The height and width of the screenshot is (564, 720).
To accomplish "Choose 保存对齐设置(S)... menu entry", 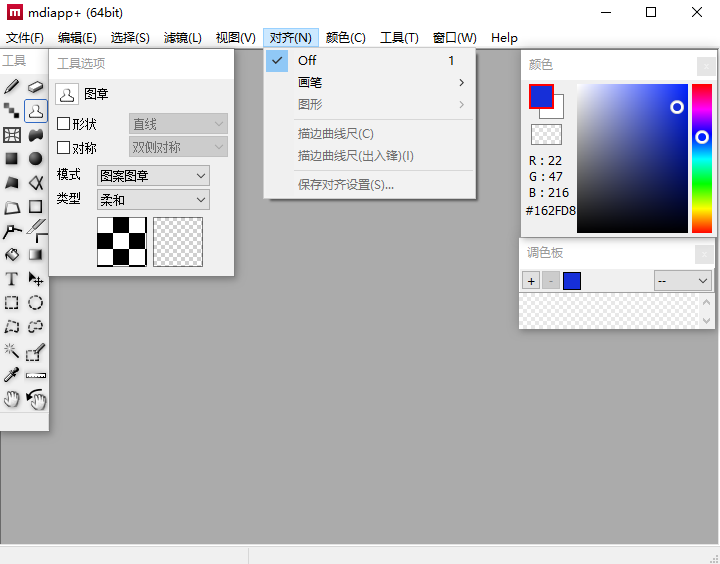I will 370,185.
